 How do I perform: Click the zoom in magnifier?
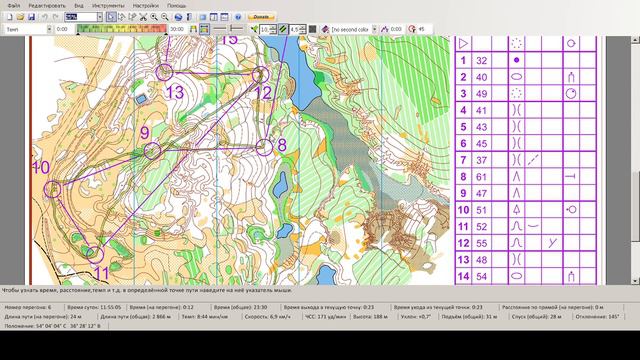[x=154, y=17]
